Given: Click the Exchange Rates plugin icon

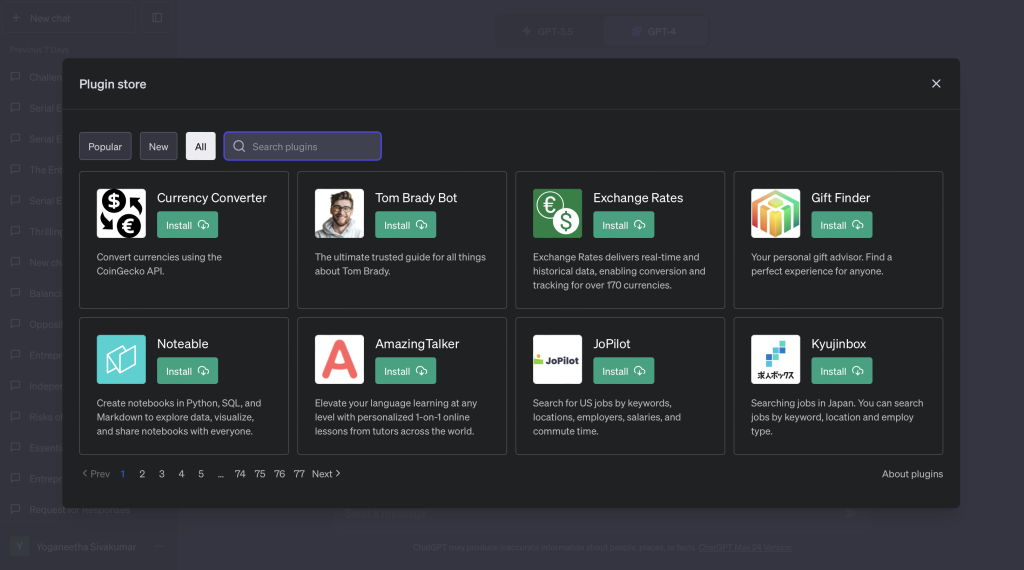Looking at the screenshot, I should click(558, 214).
